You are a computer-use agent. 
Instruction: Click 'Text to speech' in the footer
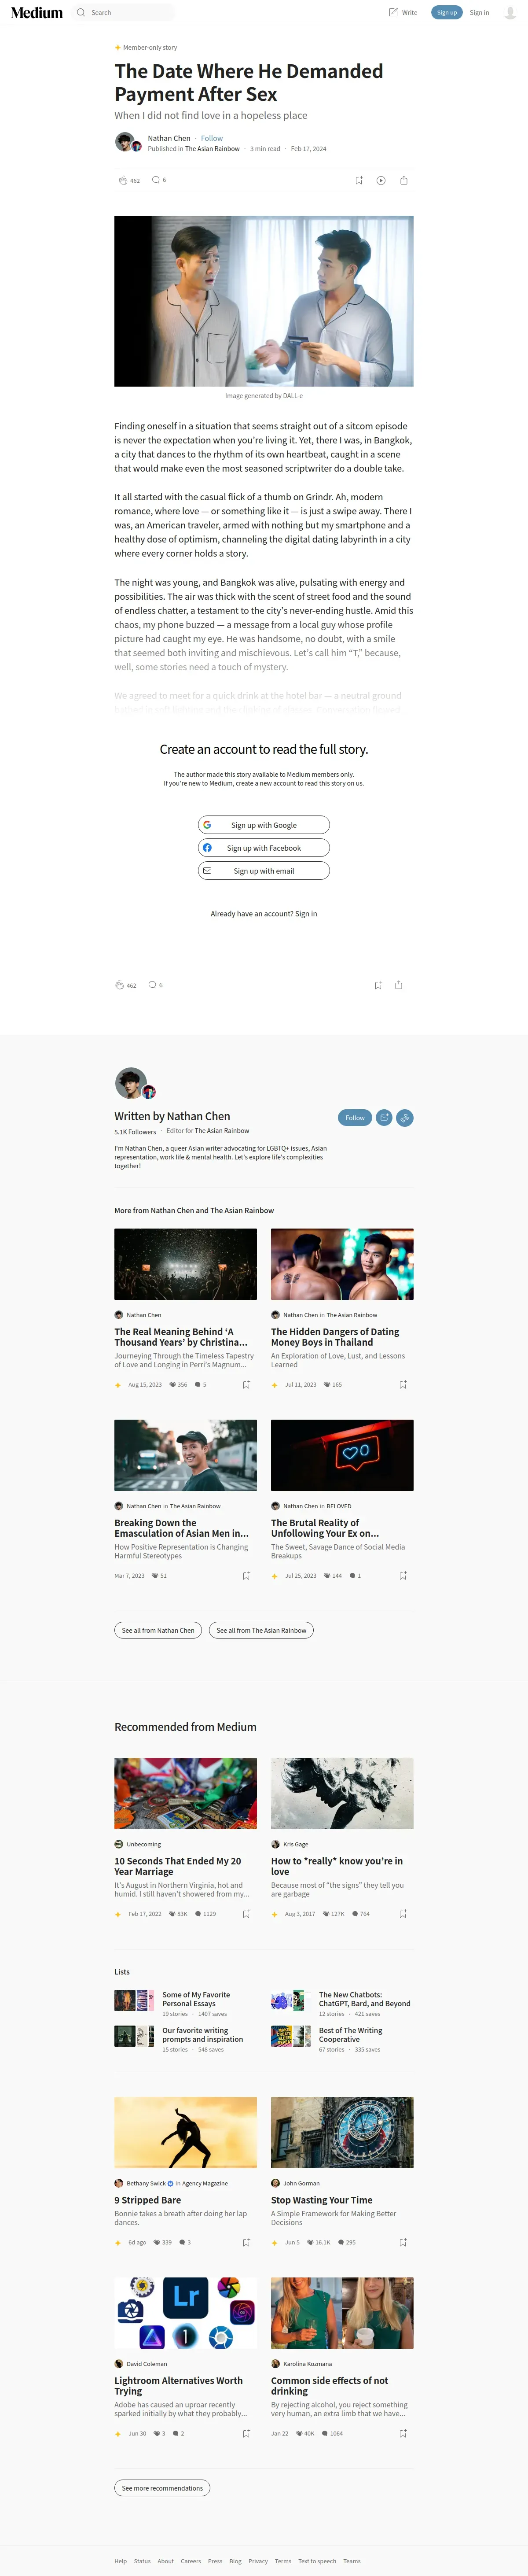coord(317,2561)
